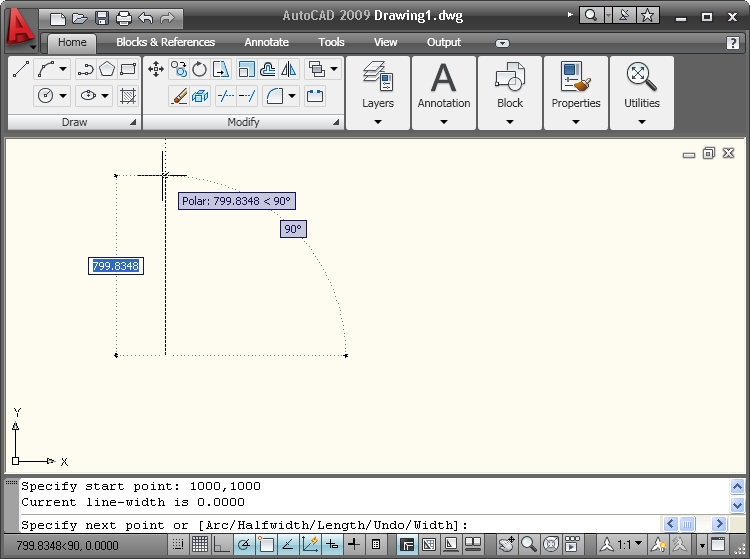Screen dimensions: 750x559
Task: Expand the Draw Order dropdown arrow
Action: 334,69
